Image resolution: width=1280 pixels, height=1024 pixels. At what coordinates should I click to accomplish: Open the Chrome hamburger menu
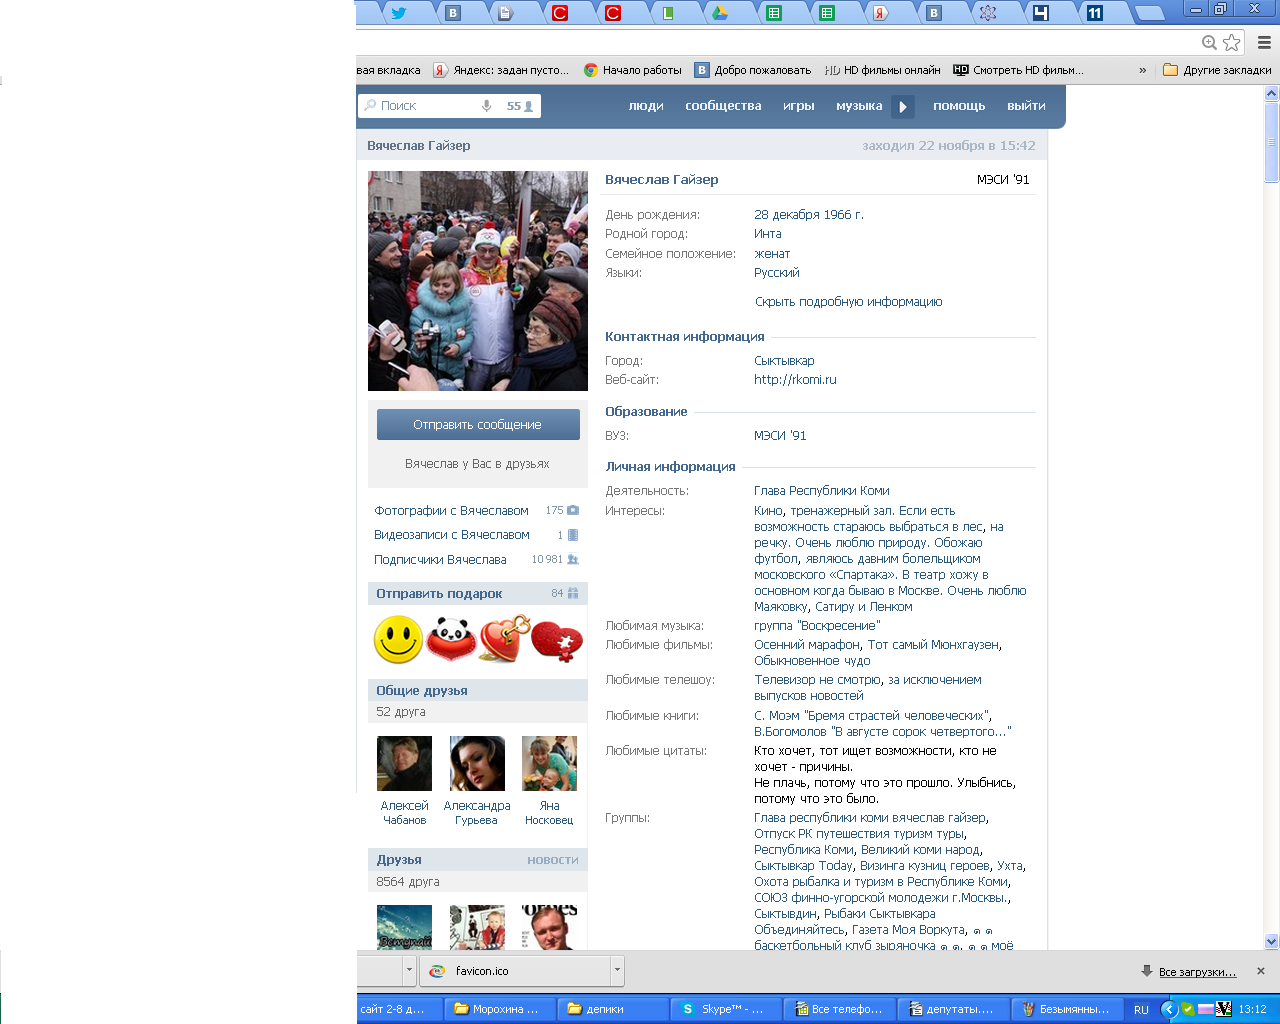coord(1264,42)
